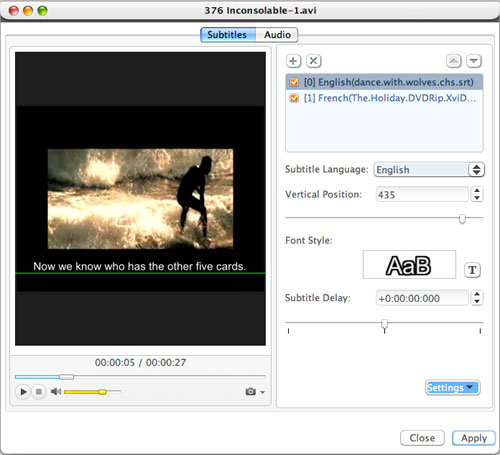Click the green subtitle position line
Screen dimensions: 500x455
(140, 273)
